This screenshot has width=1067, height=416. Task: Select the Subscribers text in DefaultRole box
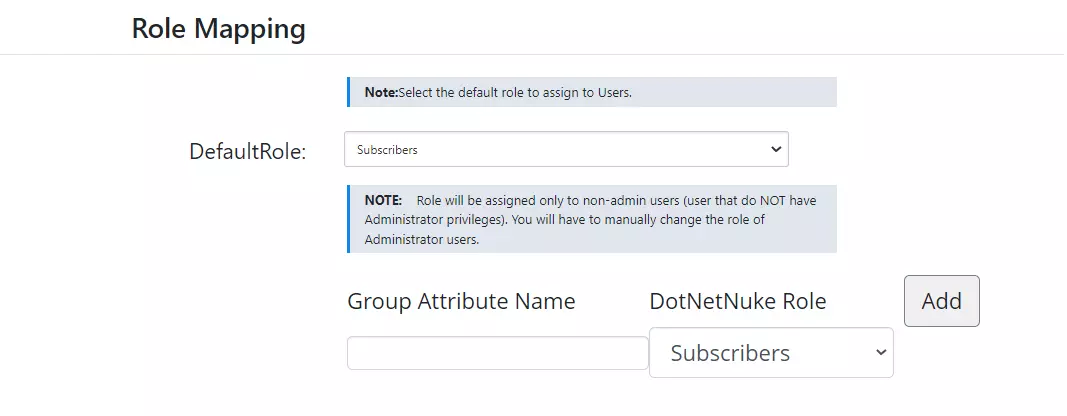point(387,150)
